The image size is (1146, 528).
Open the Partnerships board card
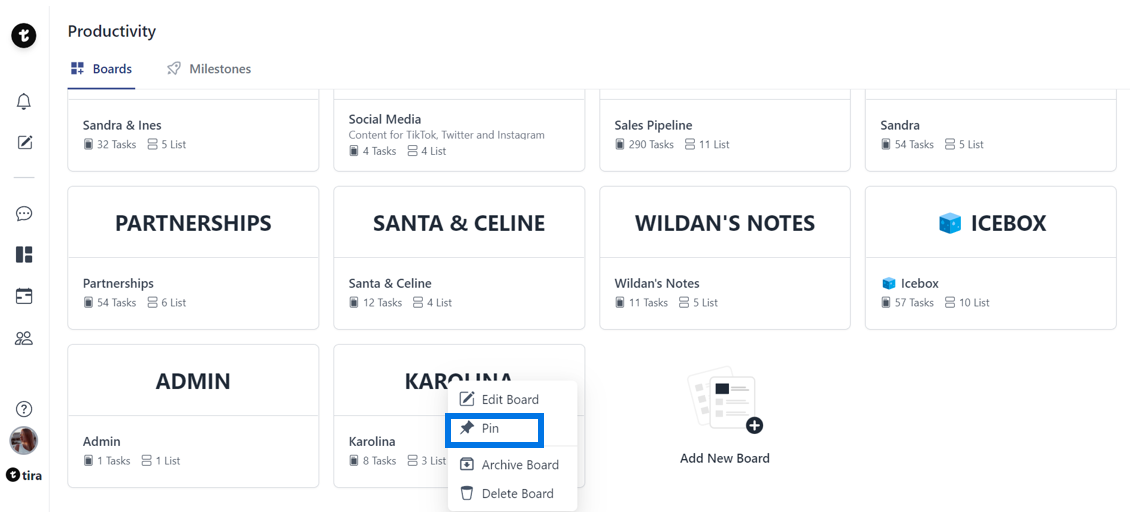[x=193, y=257]
